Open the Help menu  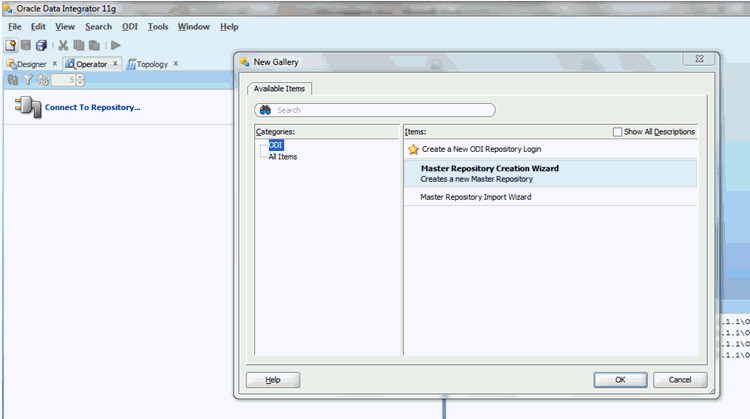click(229, 27)
